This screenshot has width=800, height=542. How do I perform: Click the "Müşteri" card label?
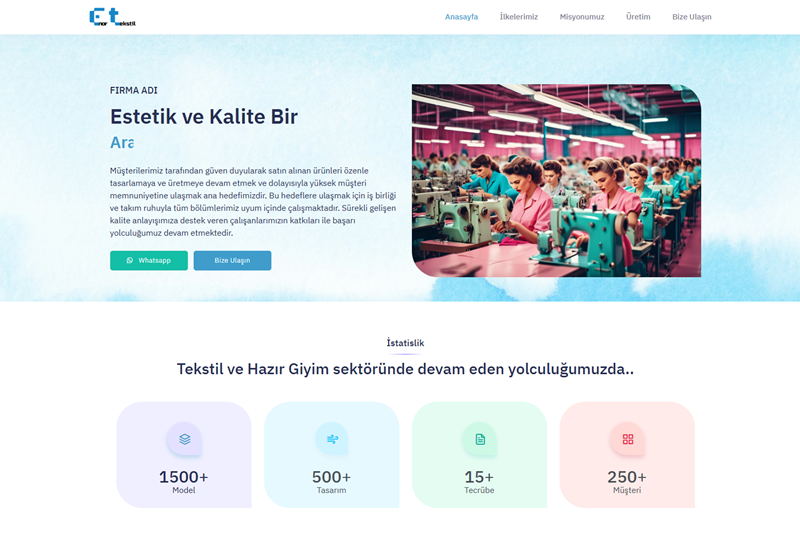(x=627, y=490)
